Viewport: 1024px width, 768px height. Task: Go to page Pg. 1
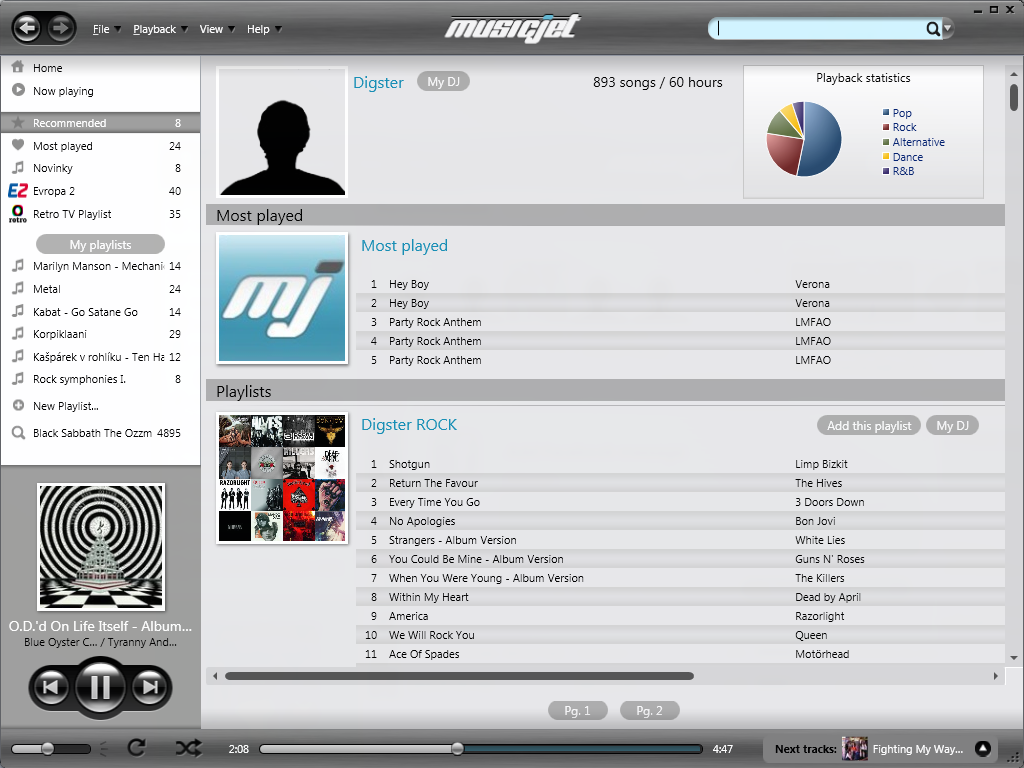click(x=577, y=711)
